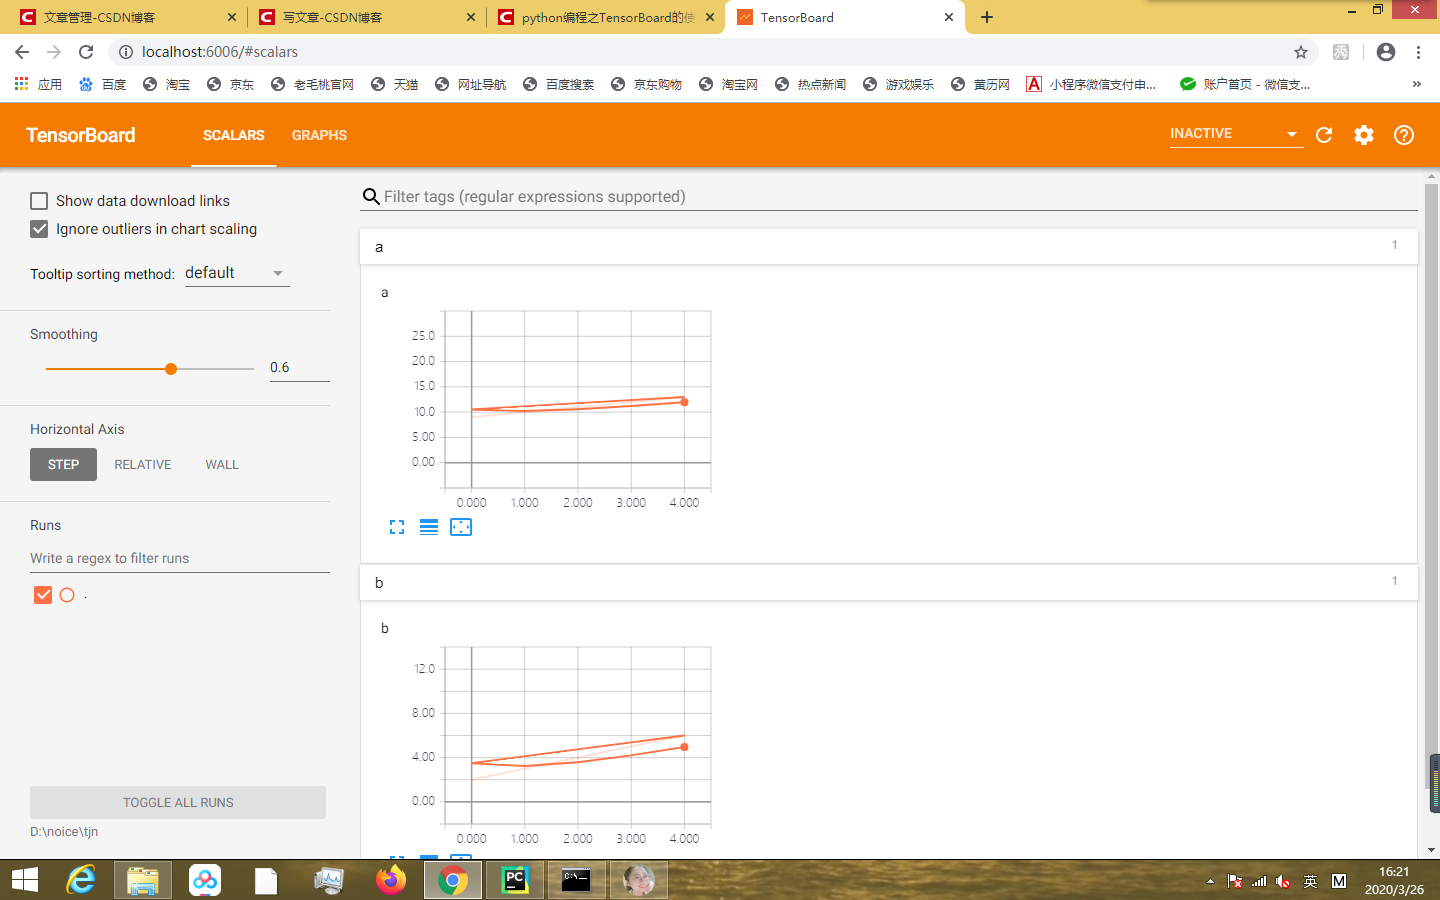The width and height of the screenshot is (1440, 900).
Task: Open the 网址导航 bookmark
Action: (x=470, y=84)
